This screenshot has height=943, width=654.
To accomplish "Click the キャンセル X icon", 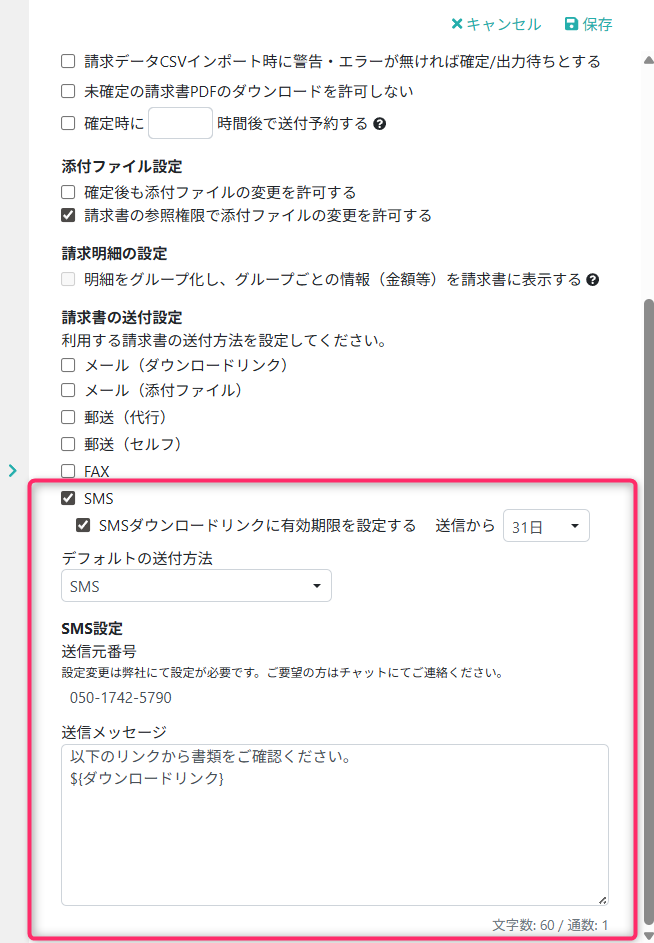I will point(457,24).
